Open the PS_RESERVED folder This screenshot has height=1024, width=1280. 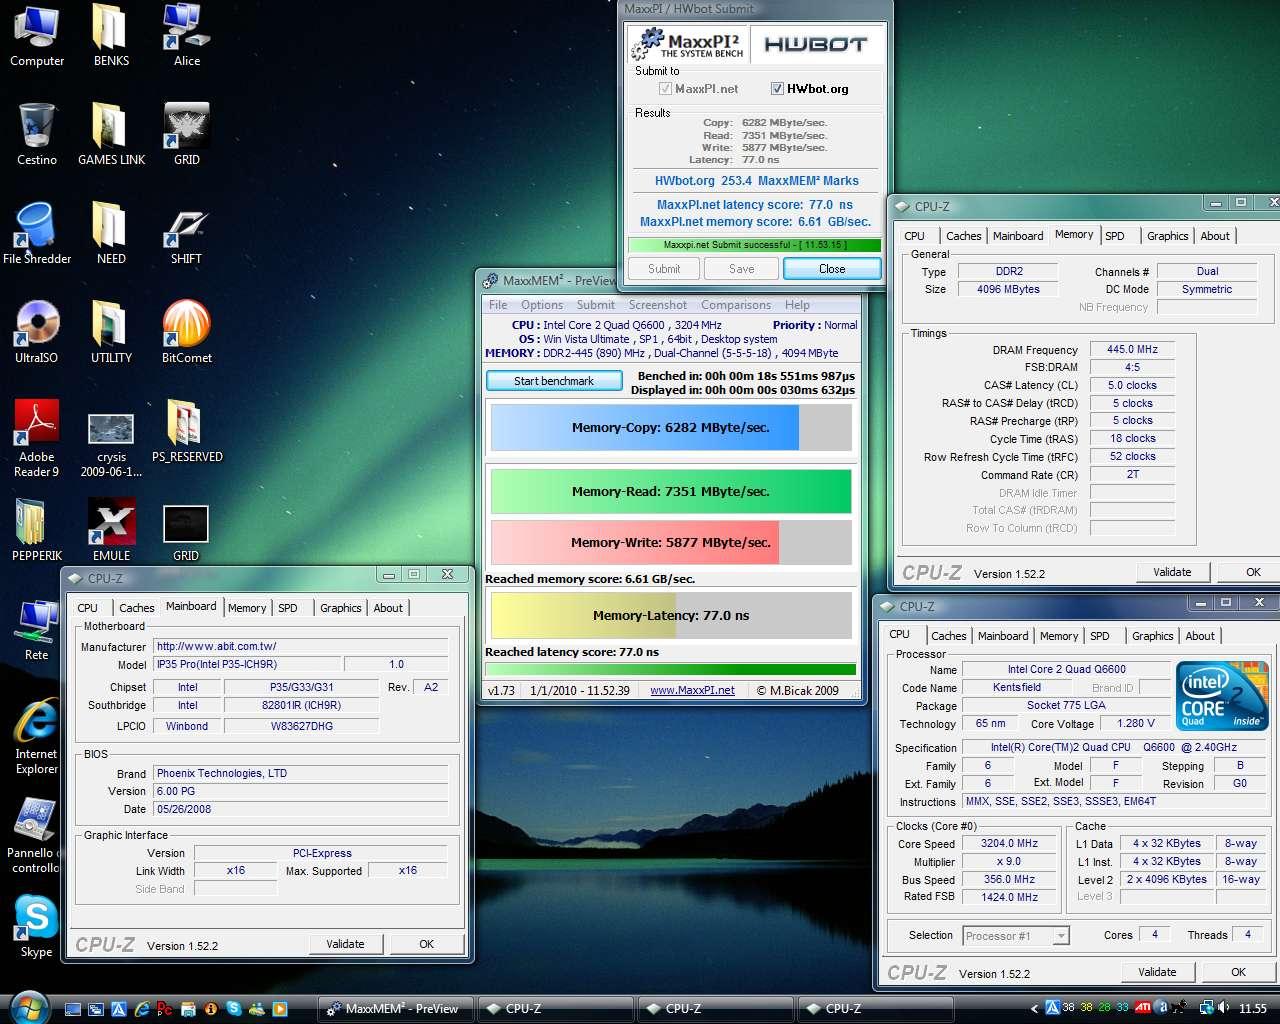pos(186,431)
